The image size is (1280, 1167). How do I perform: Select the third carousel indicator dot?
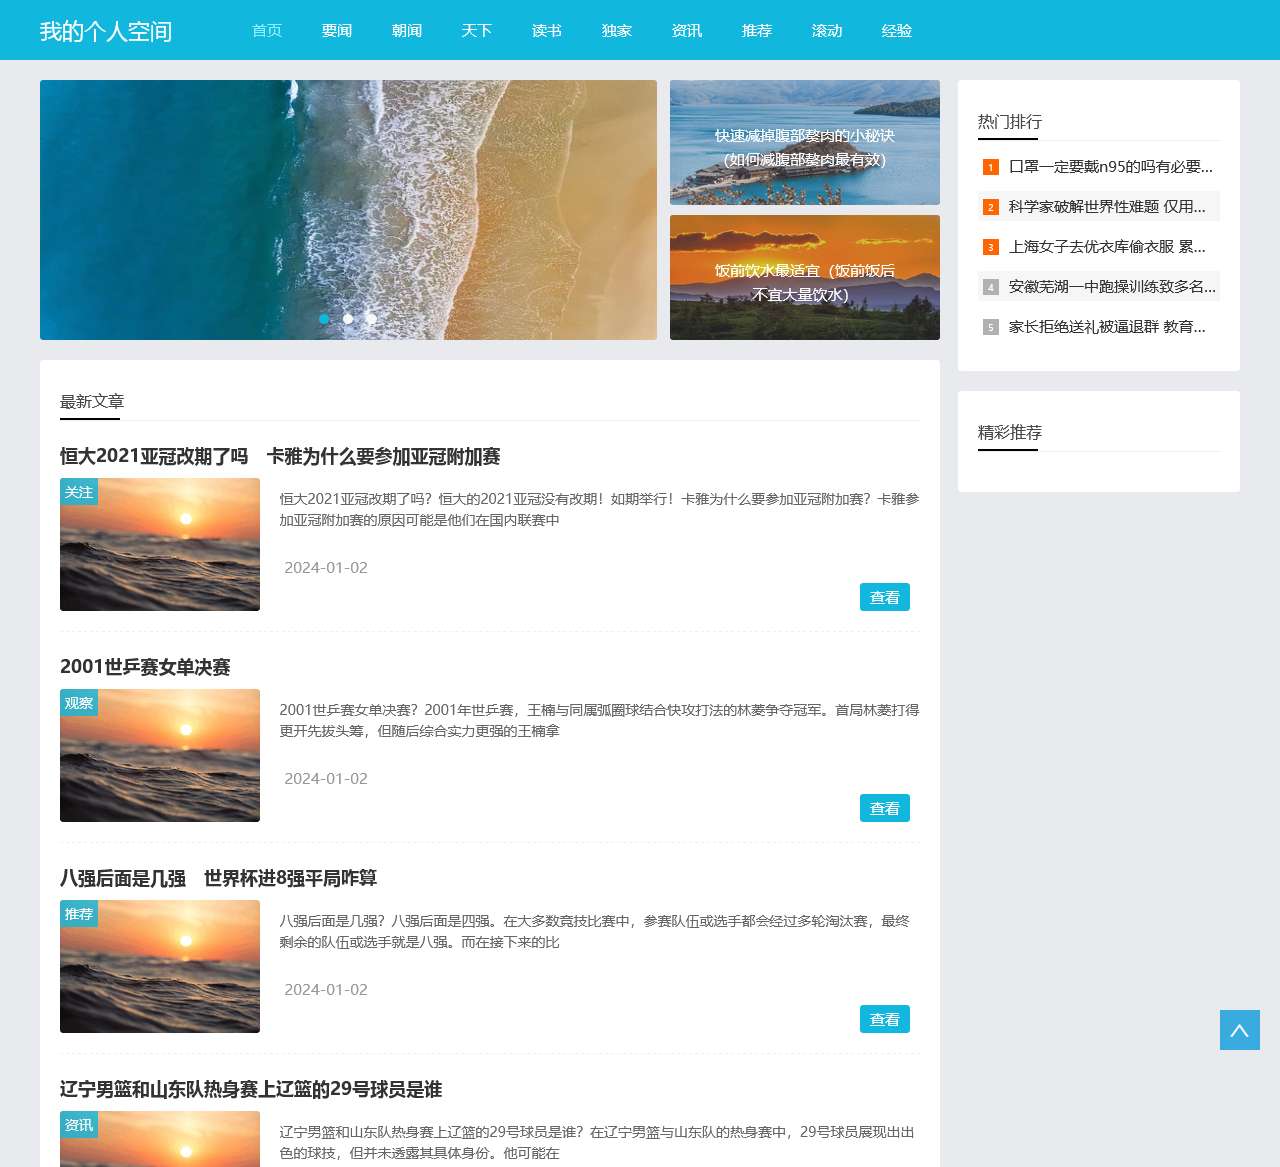[372, 319]
